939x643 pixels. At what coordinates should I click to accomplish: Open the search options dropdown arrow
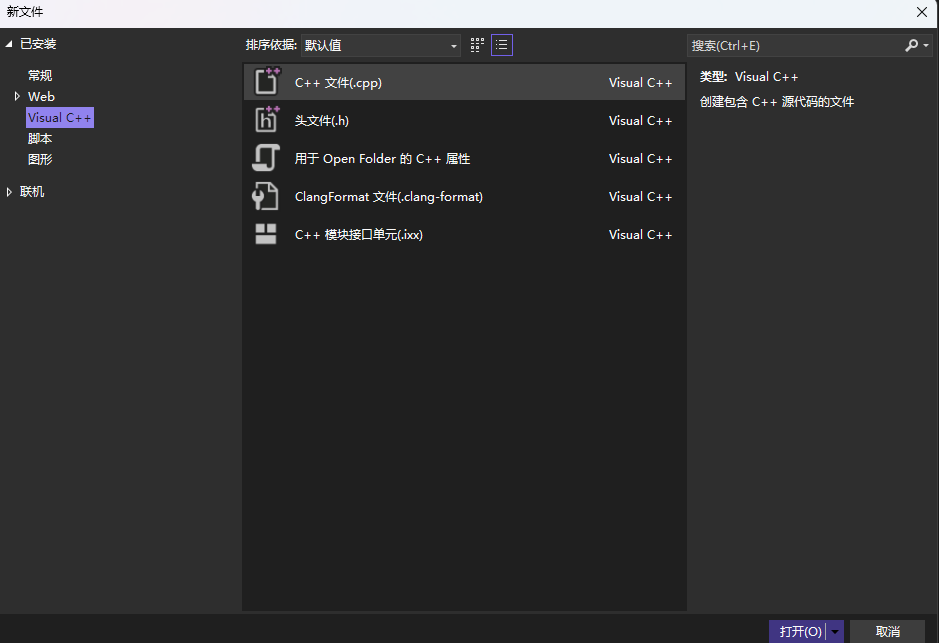click(x=926, y=46)
